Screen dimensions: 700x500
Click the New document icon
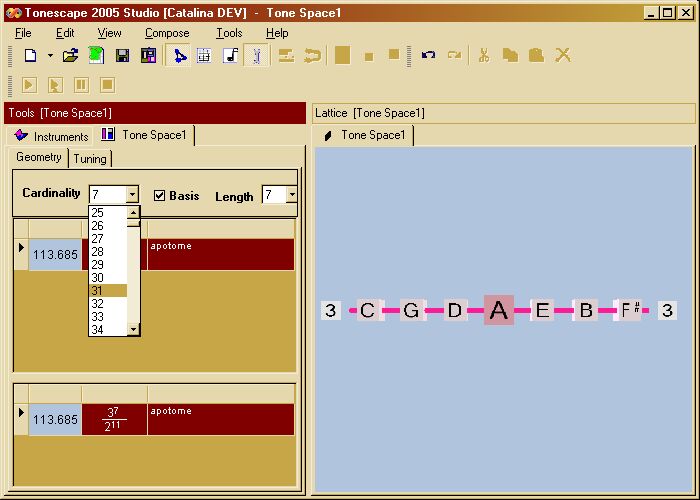tap(30, 55)
